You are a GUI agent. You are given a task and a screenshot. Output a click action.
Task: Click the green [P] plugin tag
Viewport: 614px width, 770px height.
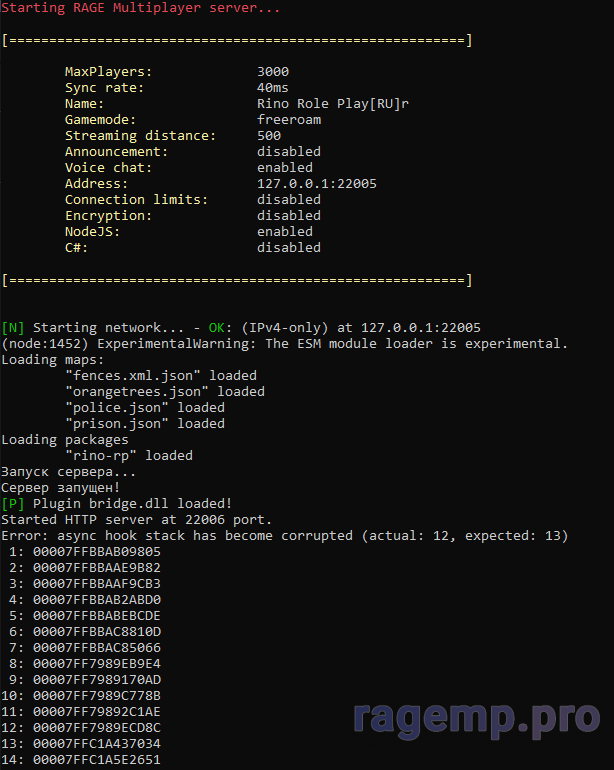[13, 504]
